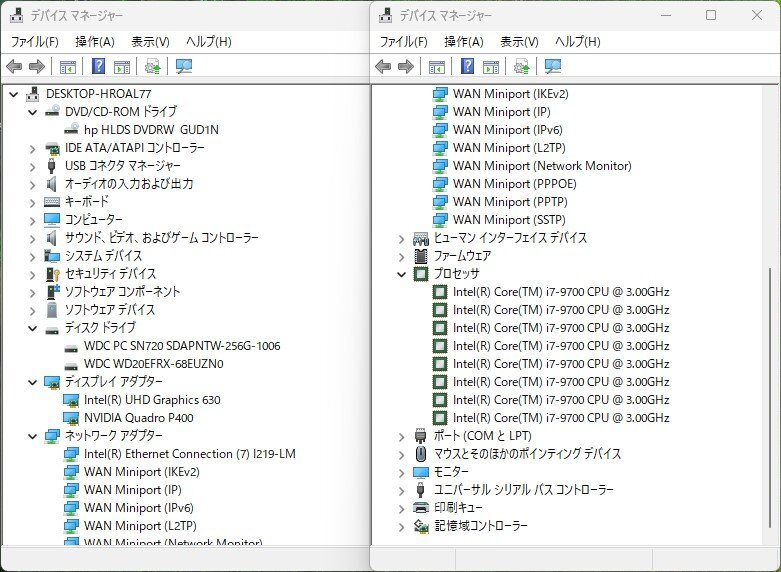This screenshot has height=572, width=781.
Task: Click Help icon in right window toolbar
Action: click(x=467, y=66)
